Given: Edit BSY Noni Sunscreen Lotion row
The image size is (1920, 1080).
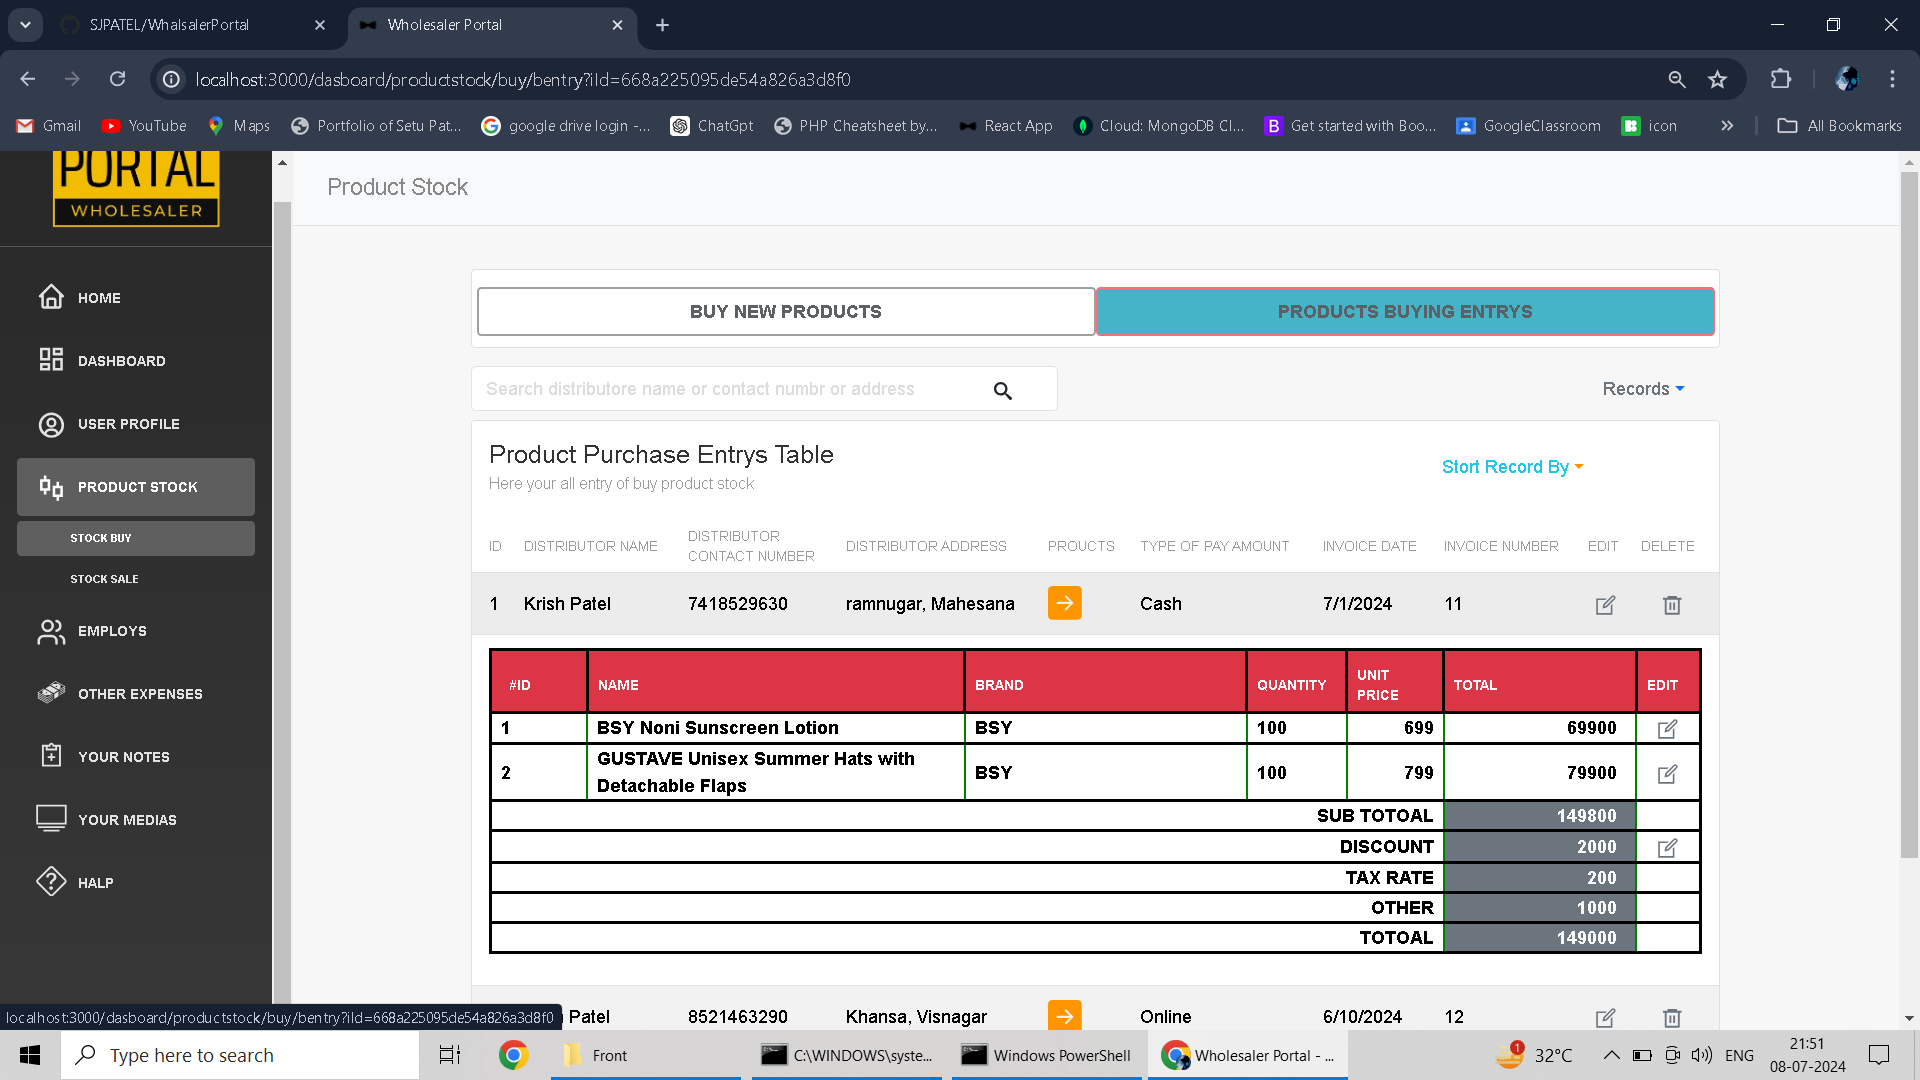Looking at the screenshot, I should [1667, 729].
